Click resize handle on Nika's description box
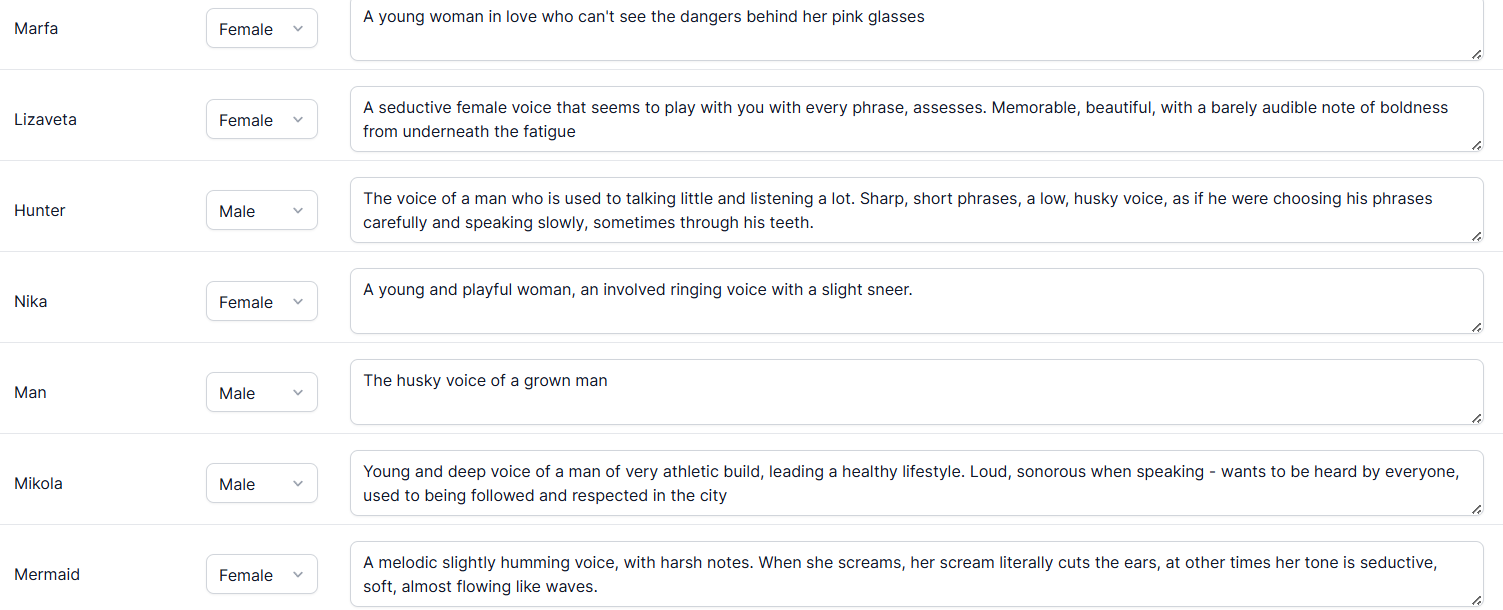This screenshot has width=1503, height=610. (x=1477, y=328)
